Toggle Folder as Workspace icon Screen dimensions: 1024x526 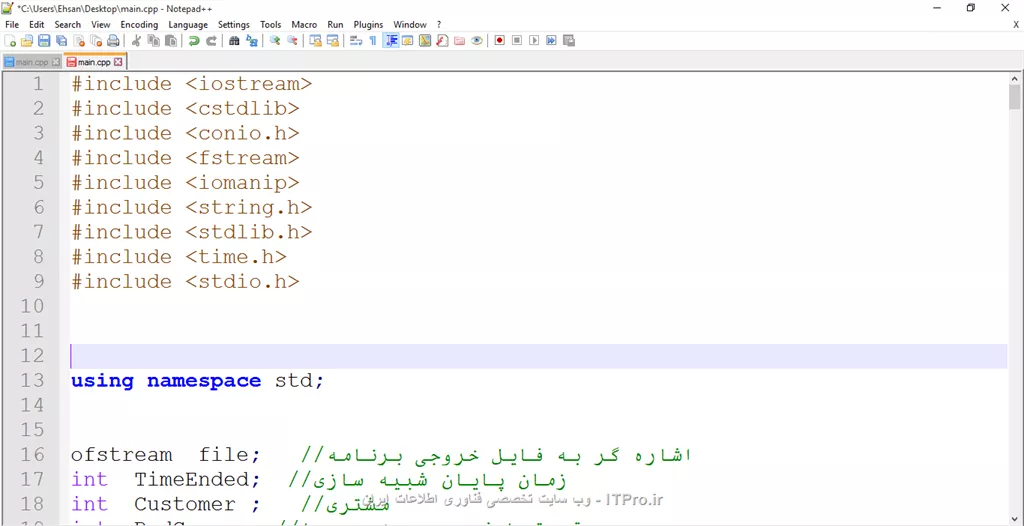tap(459, 41)
